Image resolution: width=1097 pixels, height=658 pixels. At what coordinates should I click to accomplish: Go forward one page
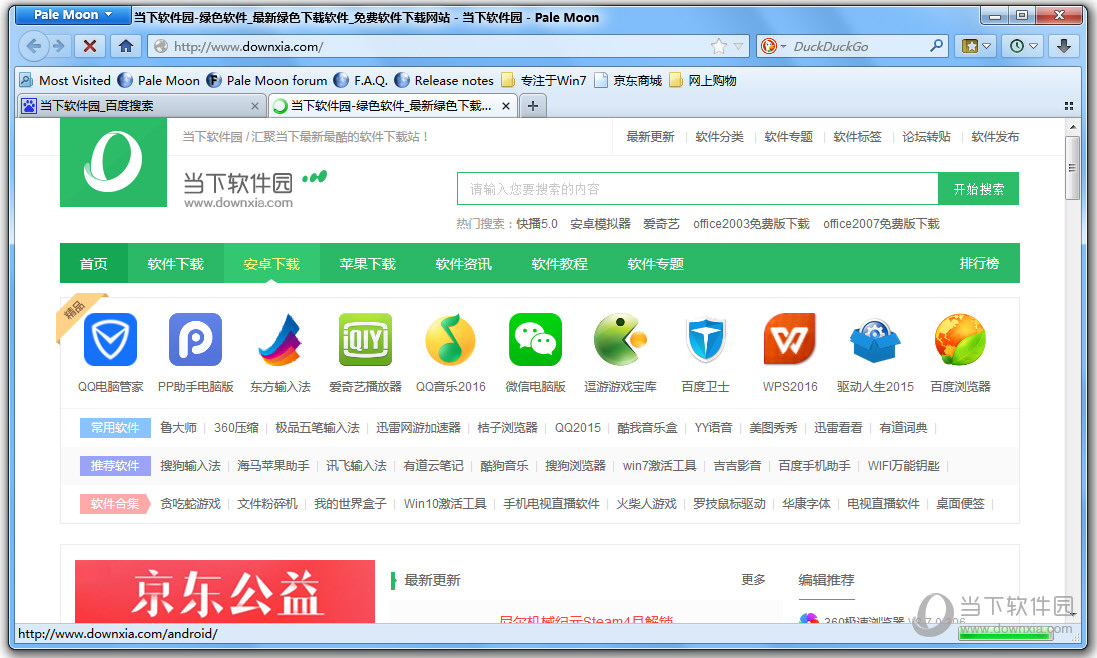pos(59,46)
